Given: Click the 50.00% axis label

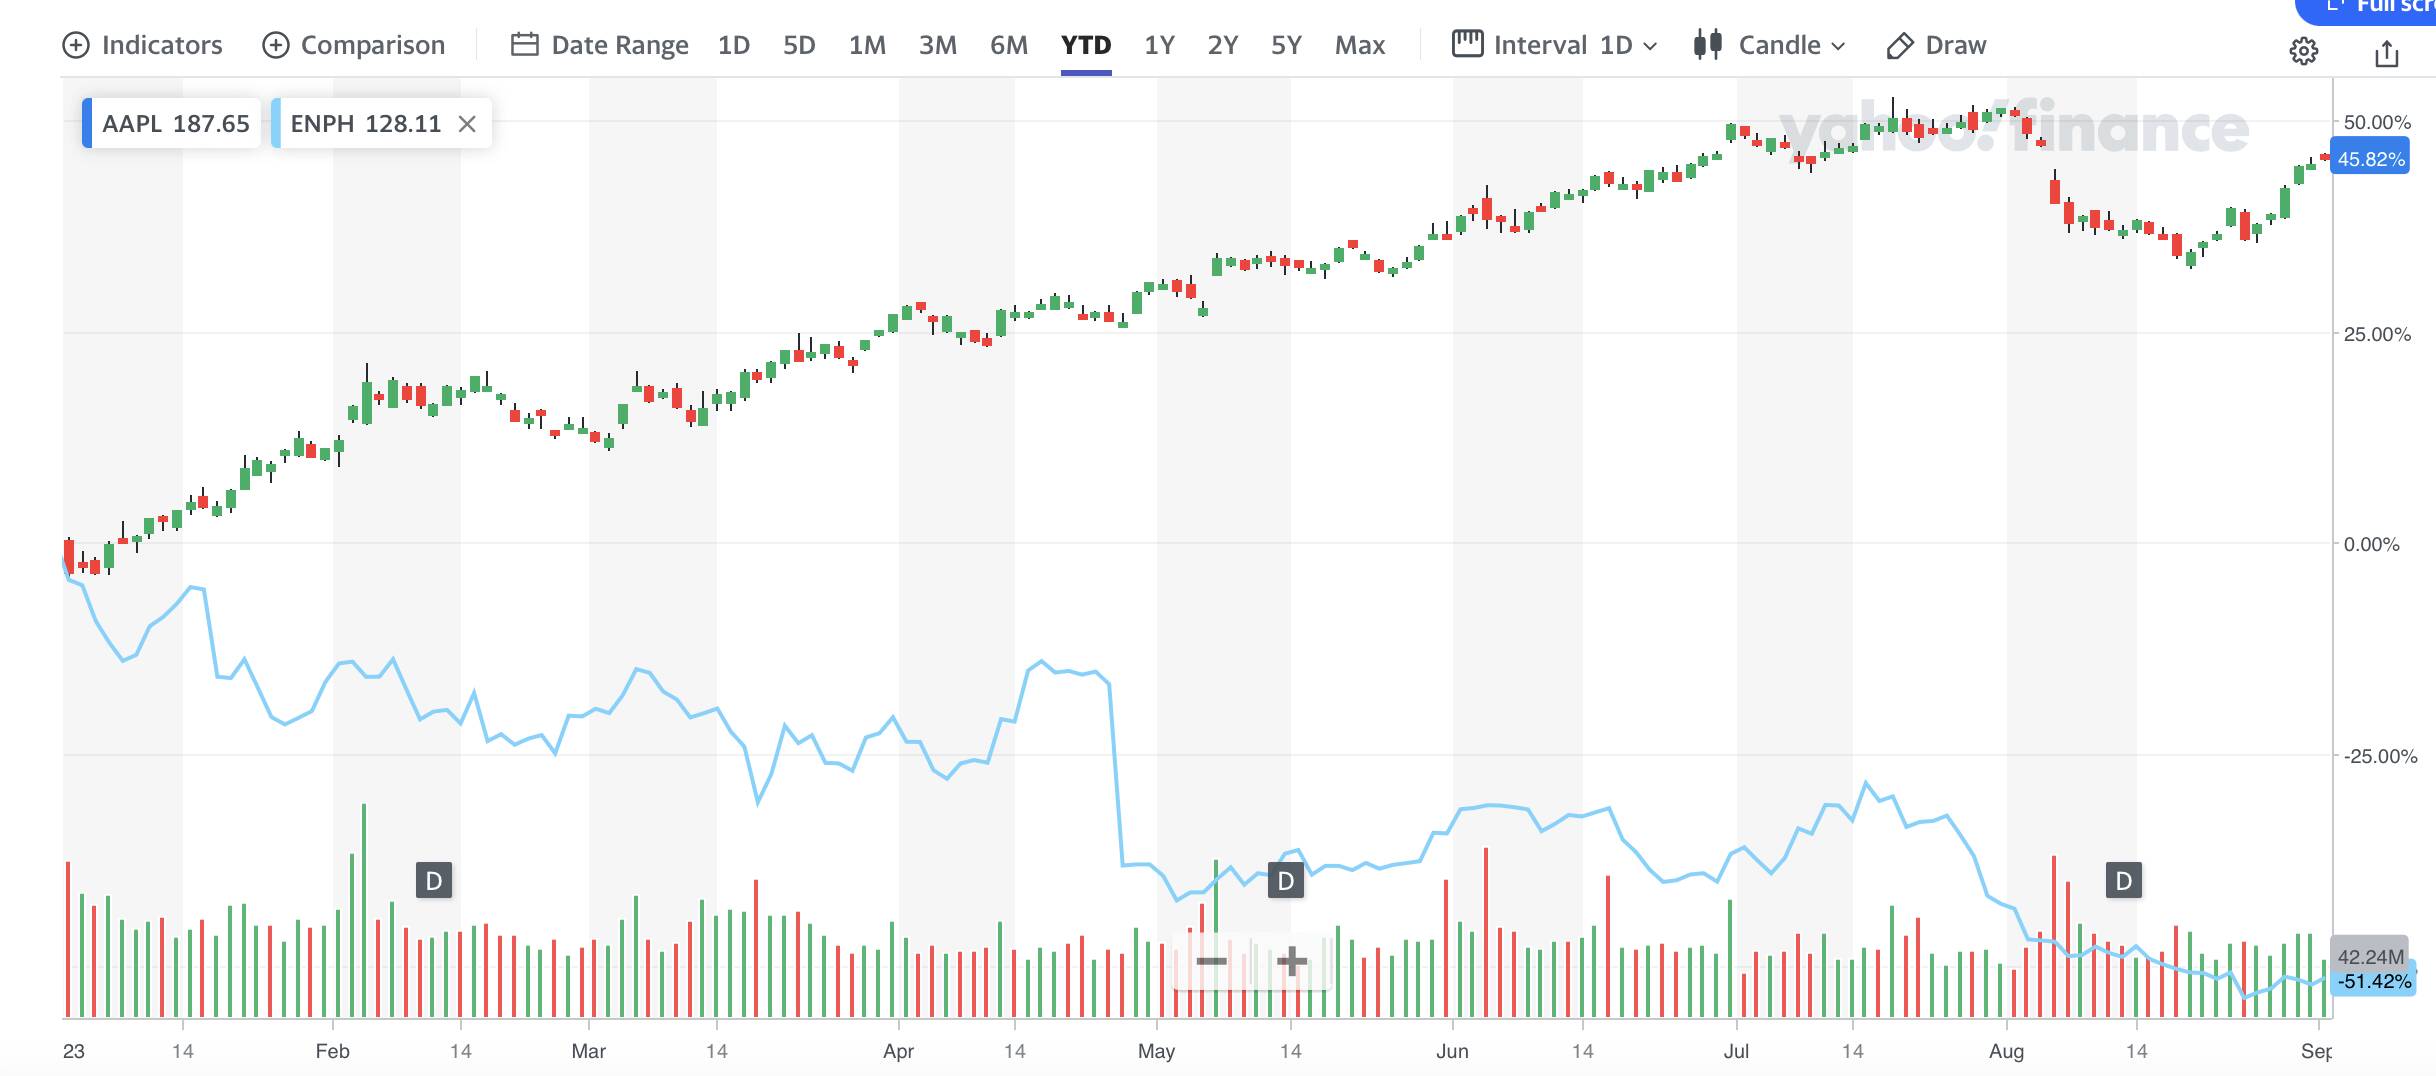Looking at the screenshot, I should pyautogui.click(x=2377, y=122).
